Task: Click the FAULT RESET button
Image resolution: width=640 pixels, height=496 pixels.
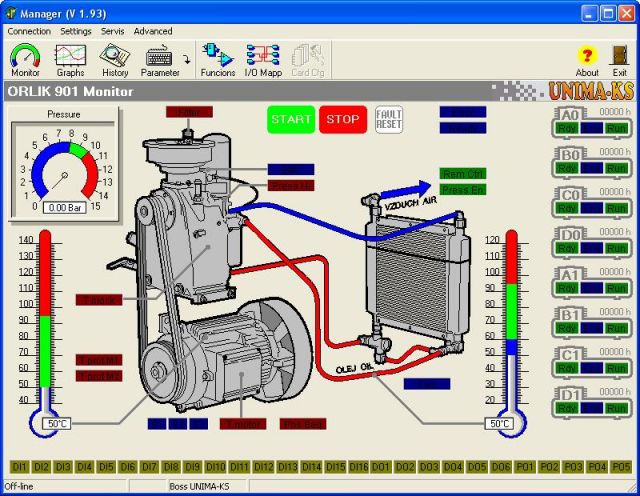Action: coord(389,119)
